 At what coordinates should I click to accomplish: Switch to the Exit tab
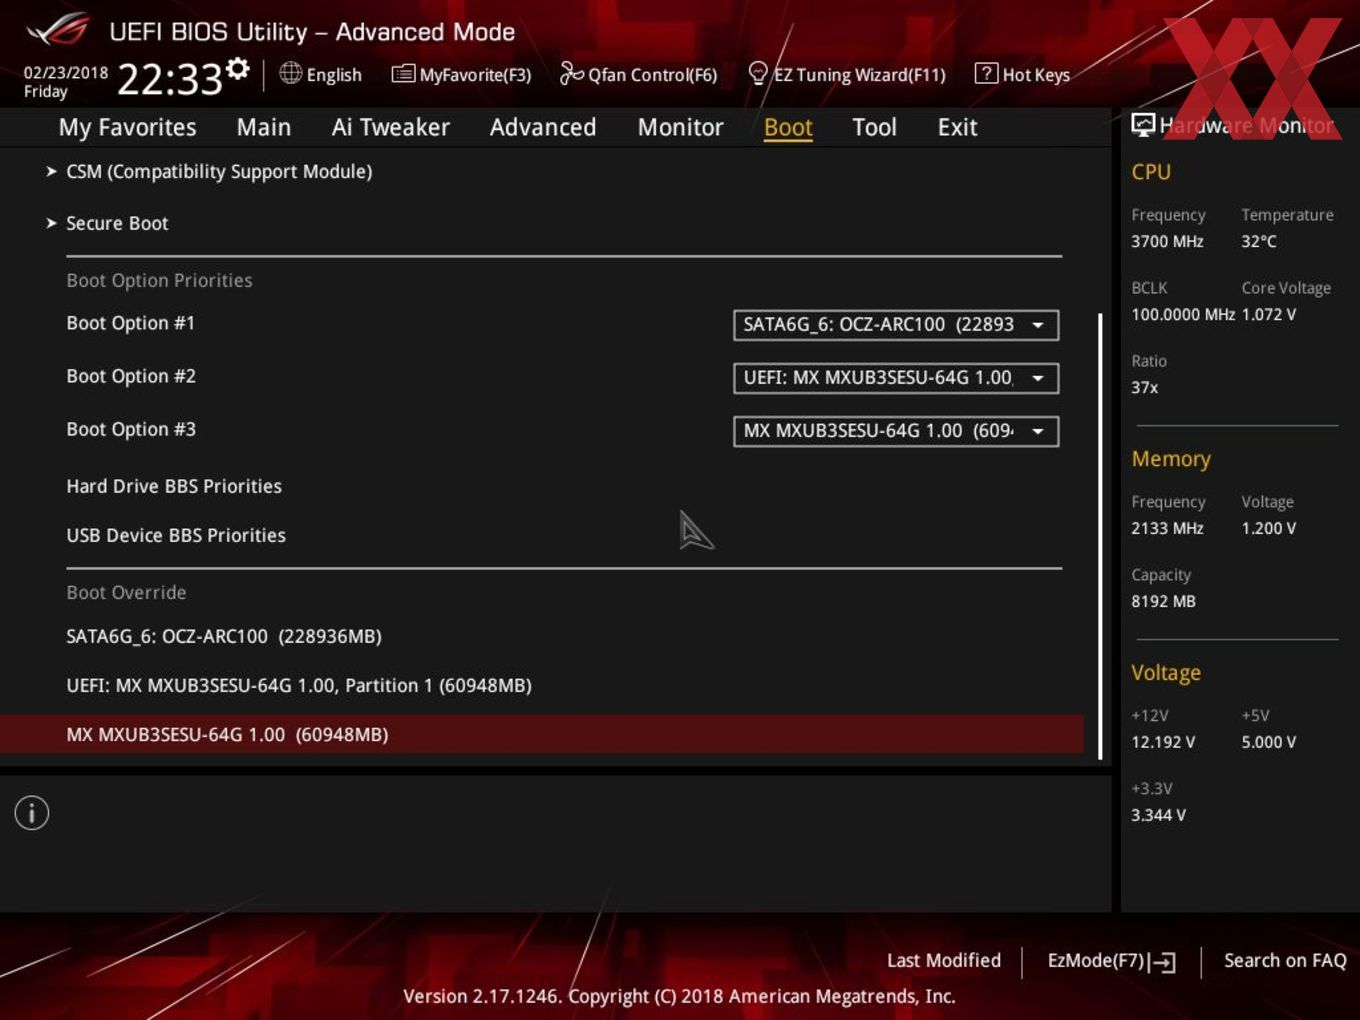[957, 127]
